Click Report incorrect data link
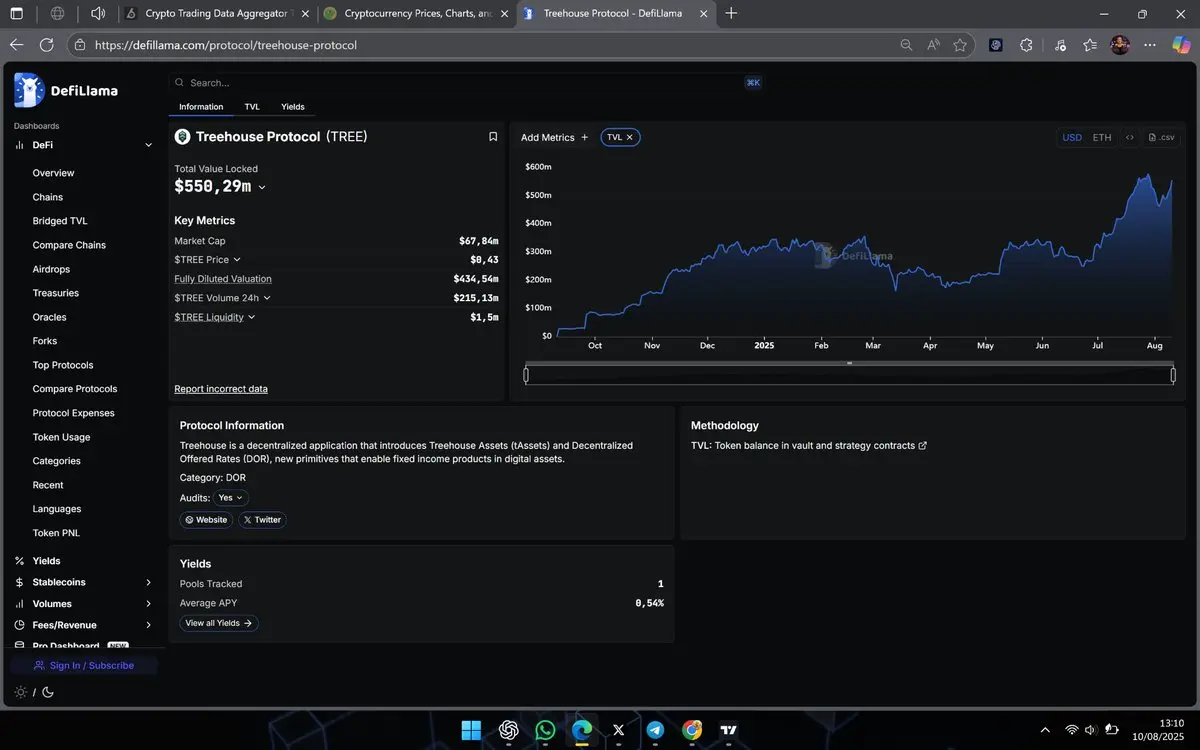 [x=221, y=389]
